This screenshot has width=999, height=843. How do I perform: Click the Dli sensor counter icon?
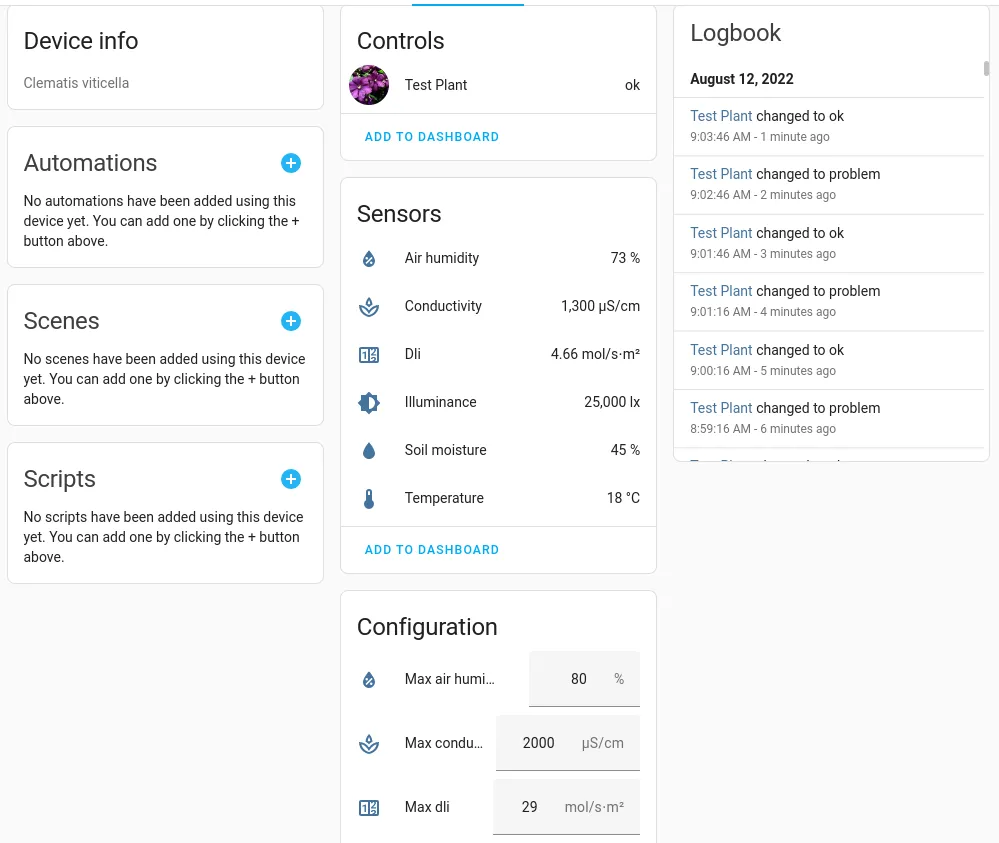369,355
